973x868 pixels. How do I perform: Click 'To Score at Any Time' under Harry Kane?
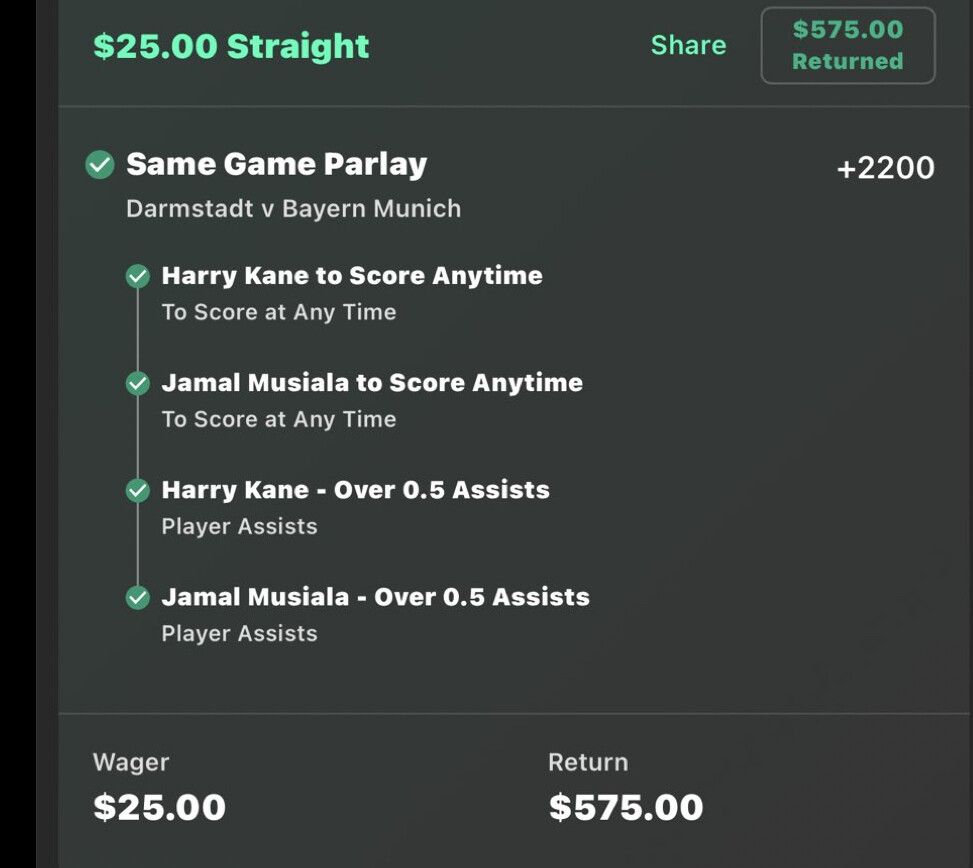(279, 312)
